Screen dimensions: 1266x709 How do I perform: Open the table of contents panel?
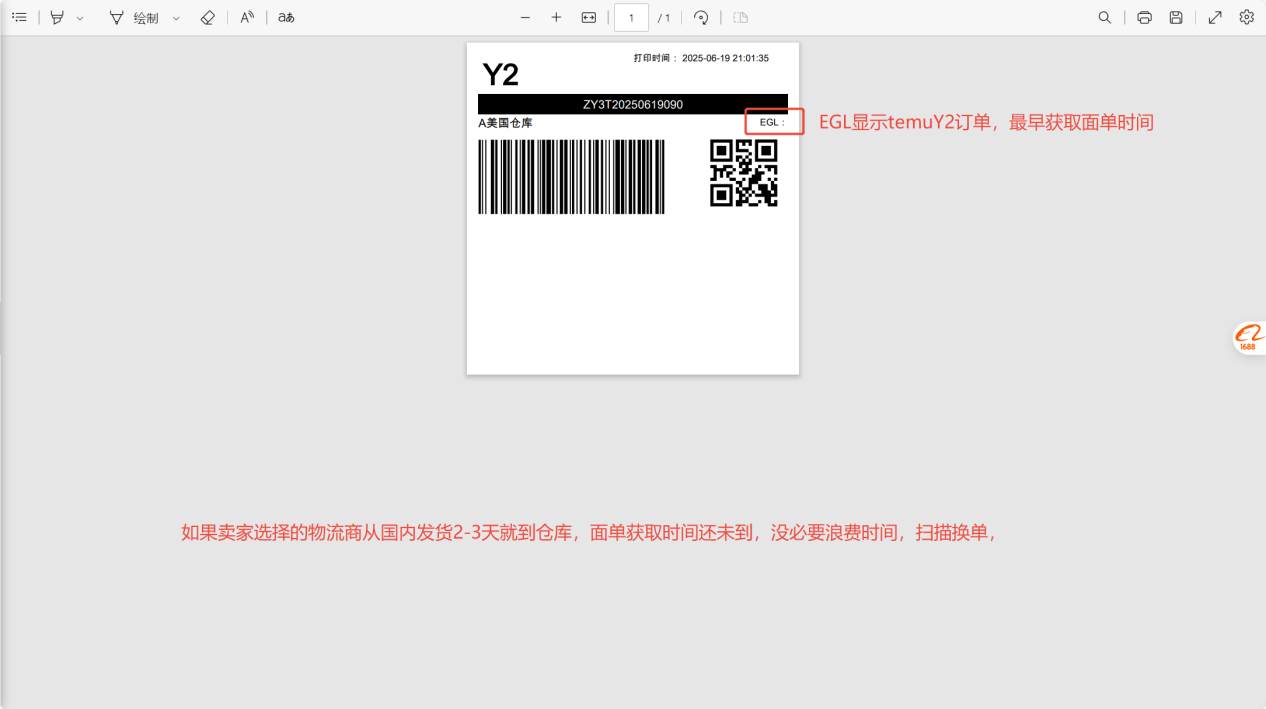point(19,17)
